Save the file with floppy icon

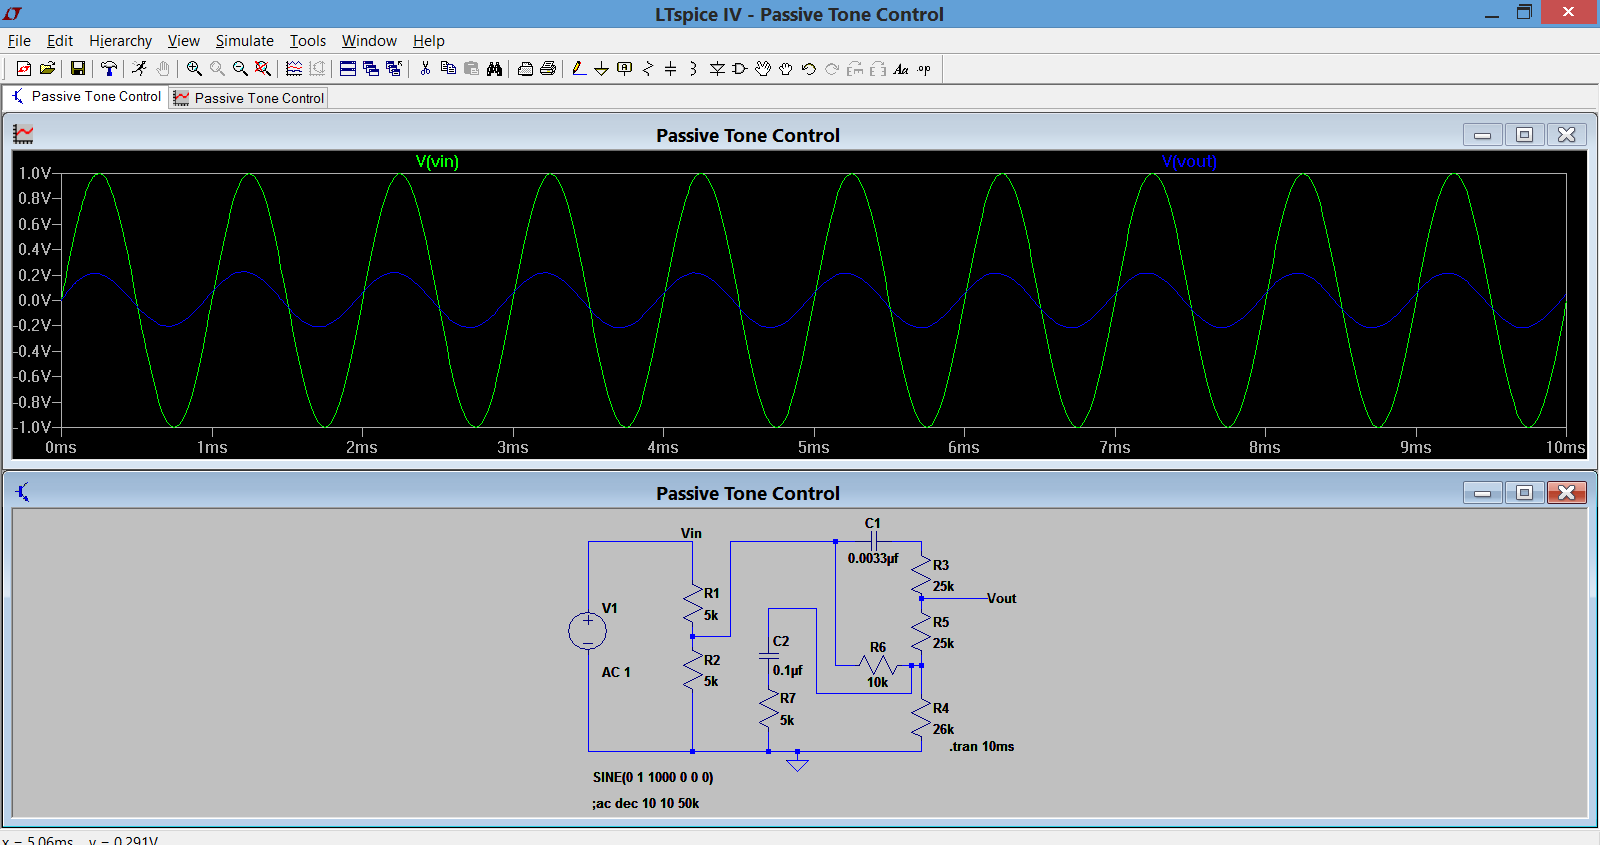77,68
